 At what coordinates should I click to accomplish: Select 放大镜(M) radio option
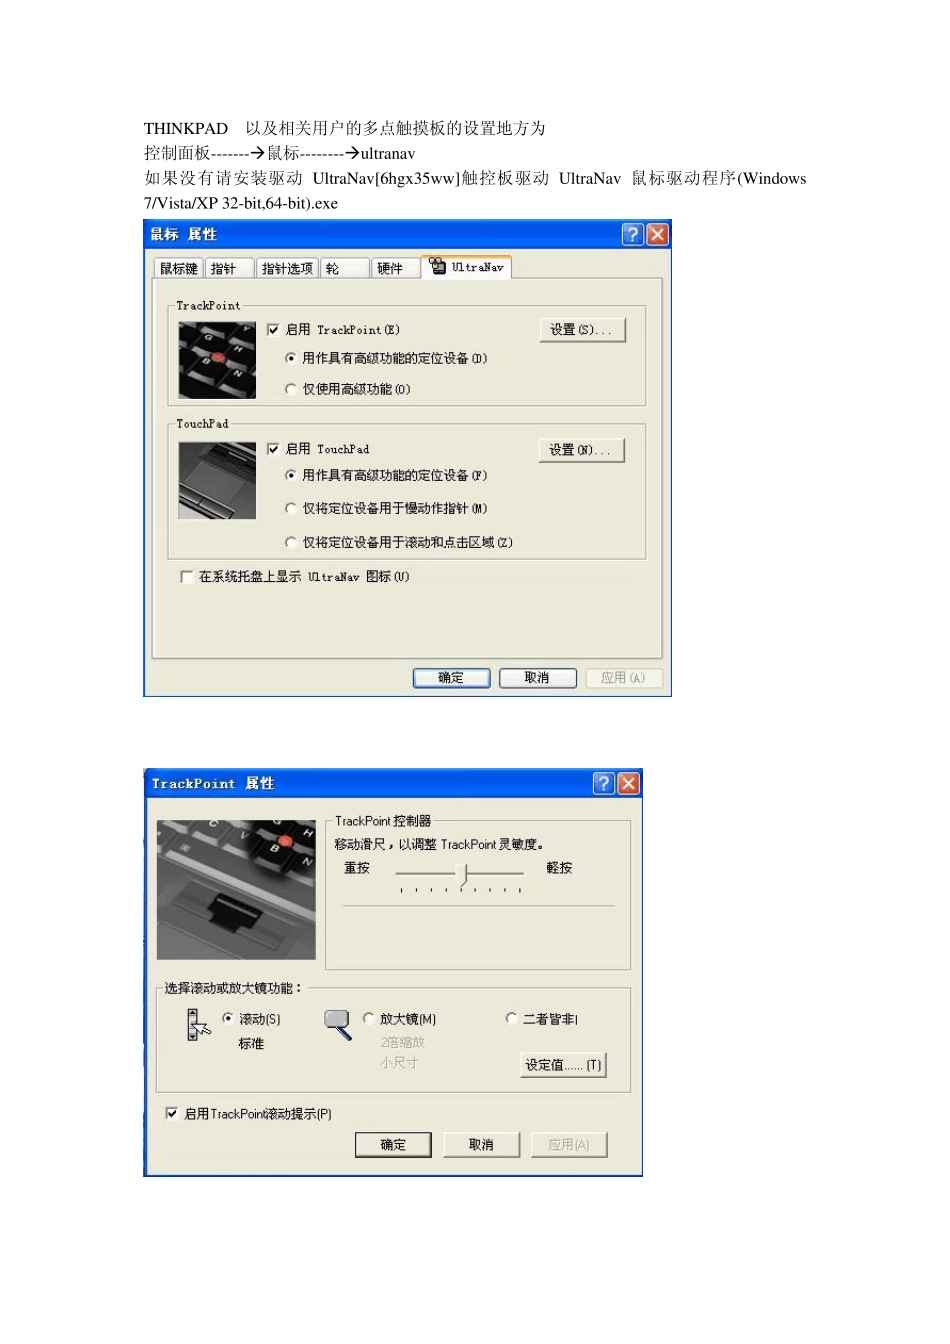point(369,1019)
